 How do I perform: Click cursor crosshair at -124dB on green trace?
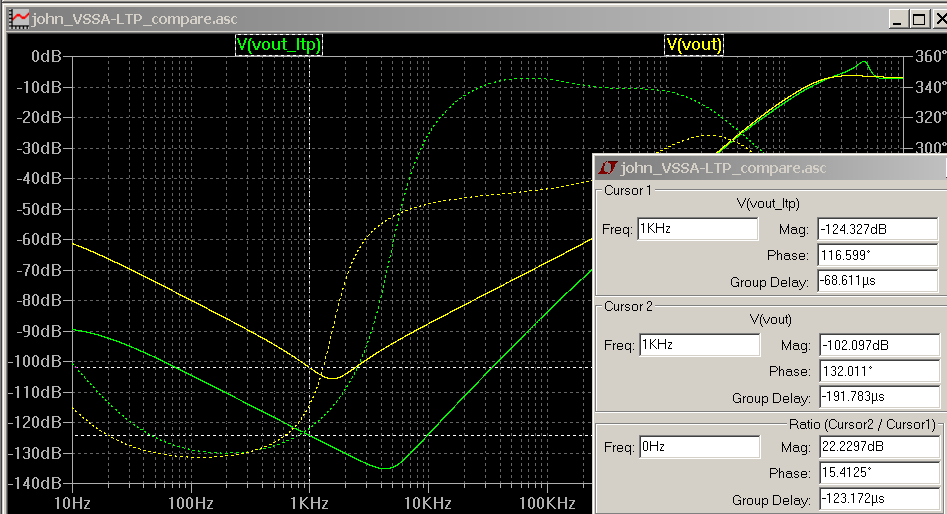pyautogui.click(x=310, y=435)
